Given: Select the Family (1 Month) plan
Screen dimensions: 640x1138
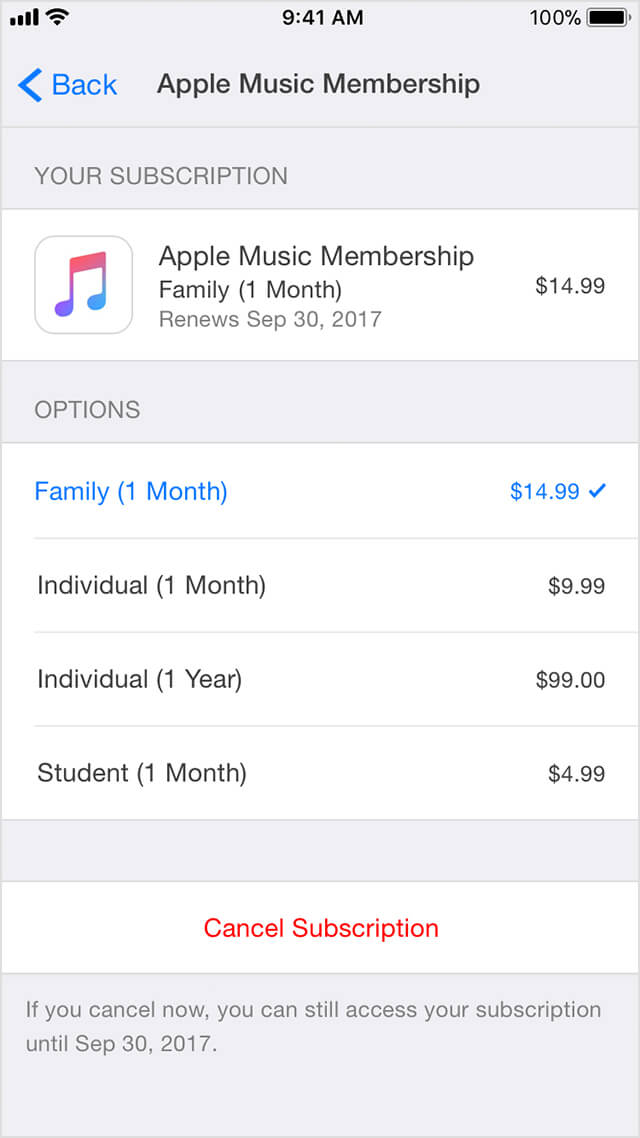Looking at the screenshot, I should tap(131, 491).
